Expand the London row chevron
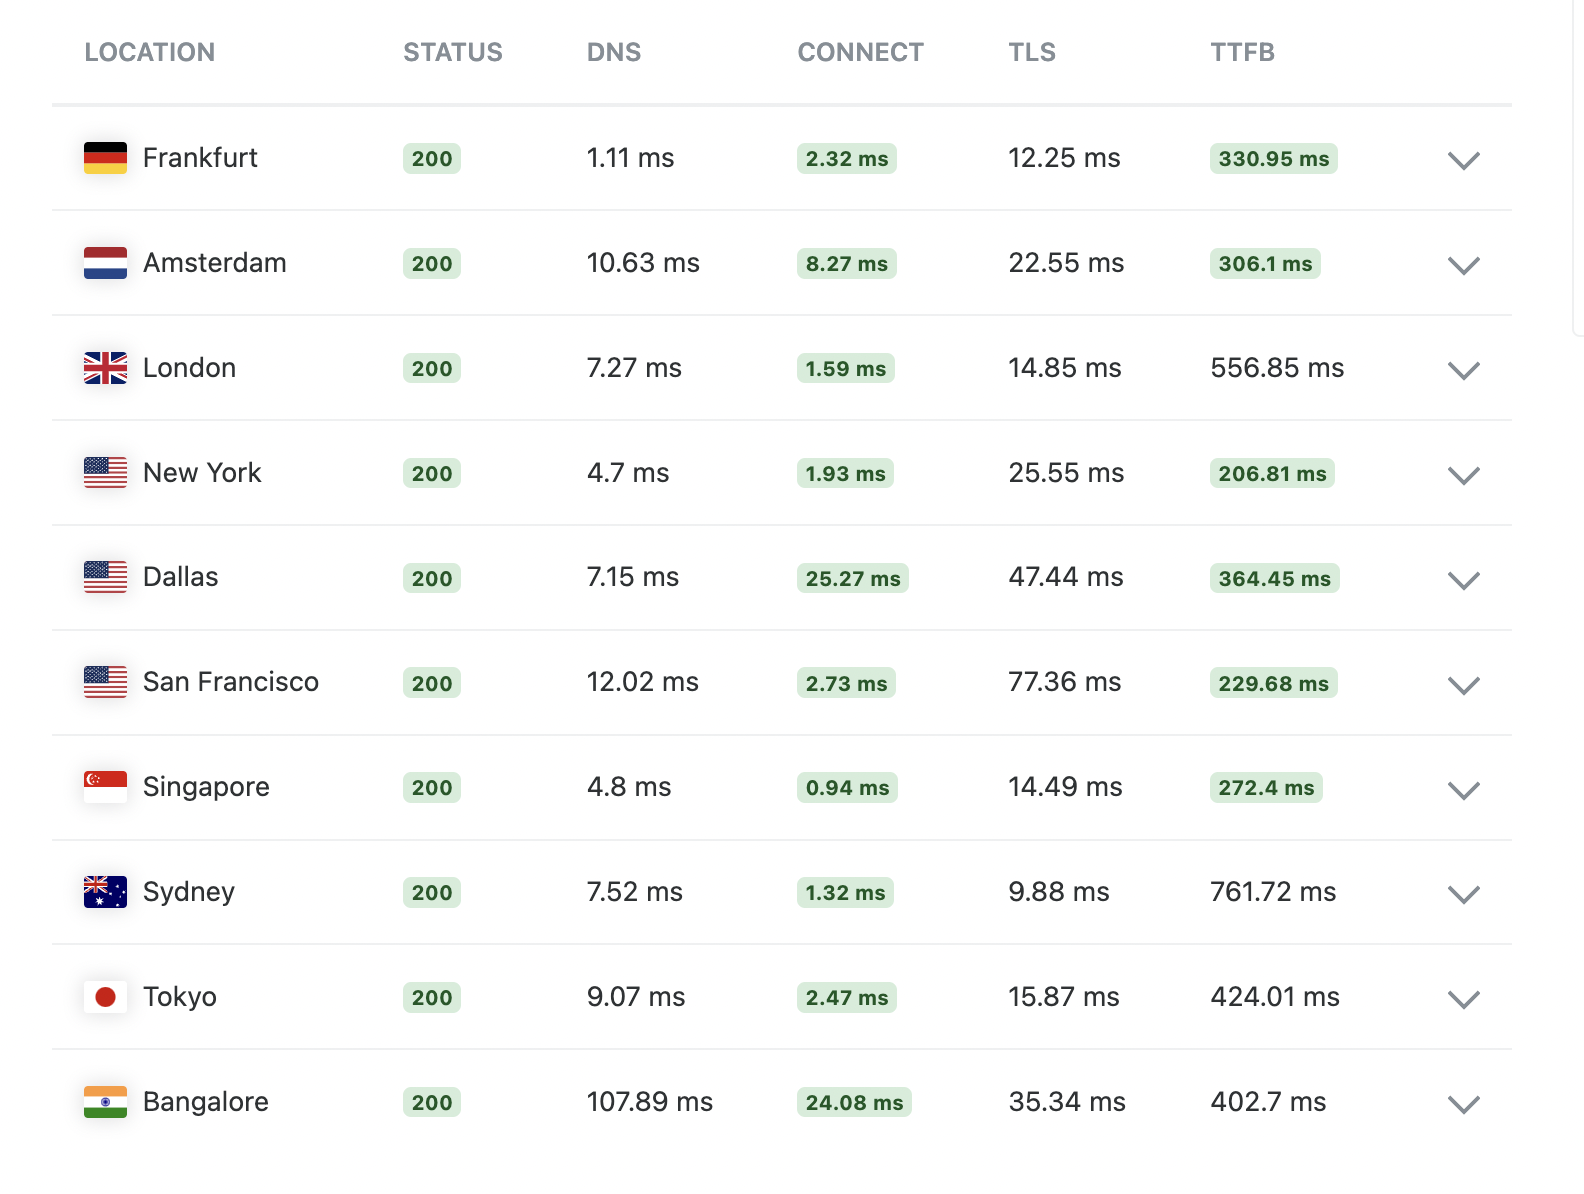The height and width of the screenshot is (1194, 1584). click(1463, 370)
